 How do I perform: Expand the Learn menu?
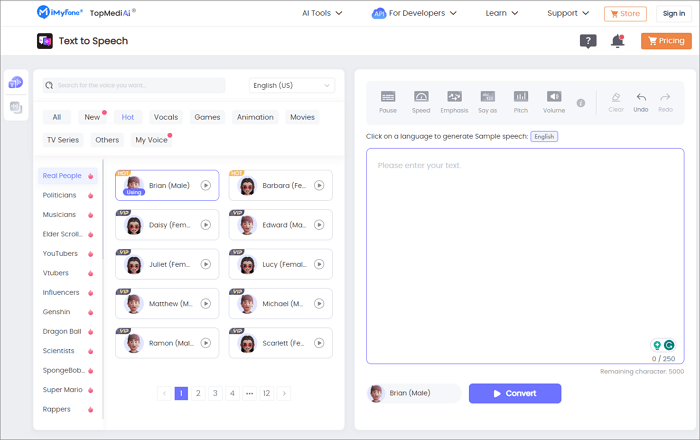tap(502, 13)
